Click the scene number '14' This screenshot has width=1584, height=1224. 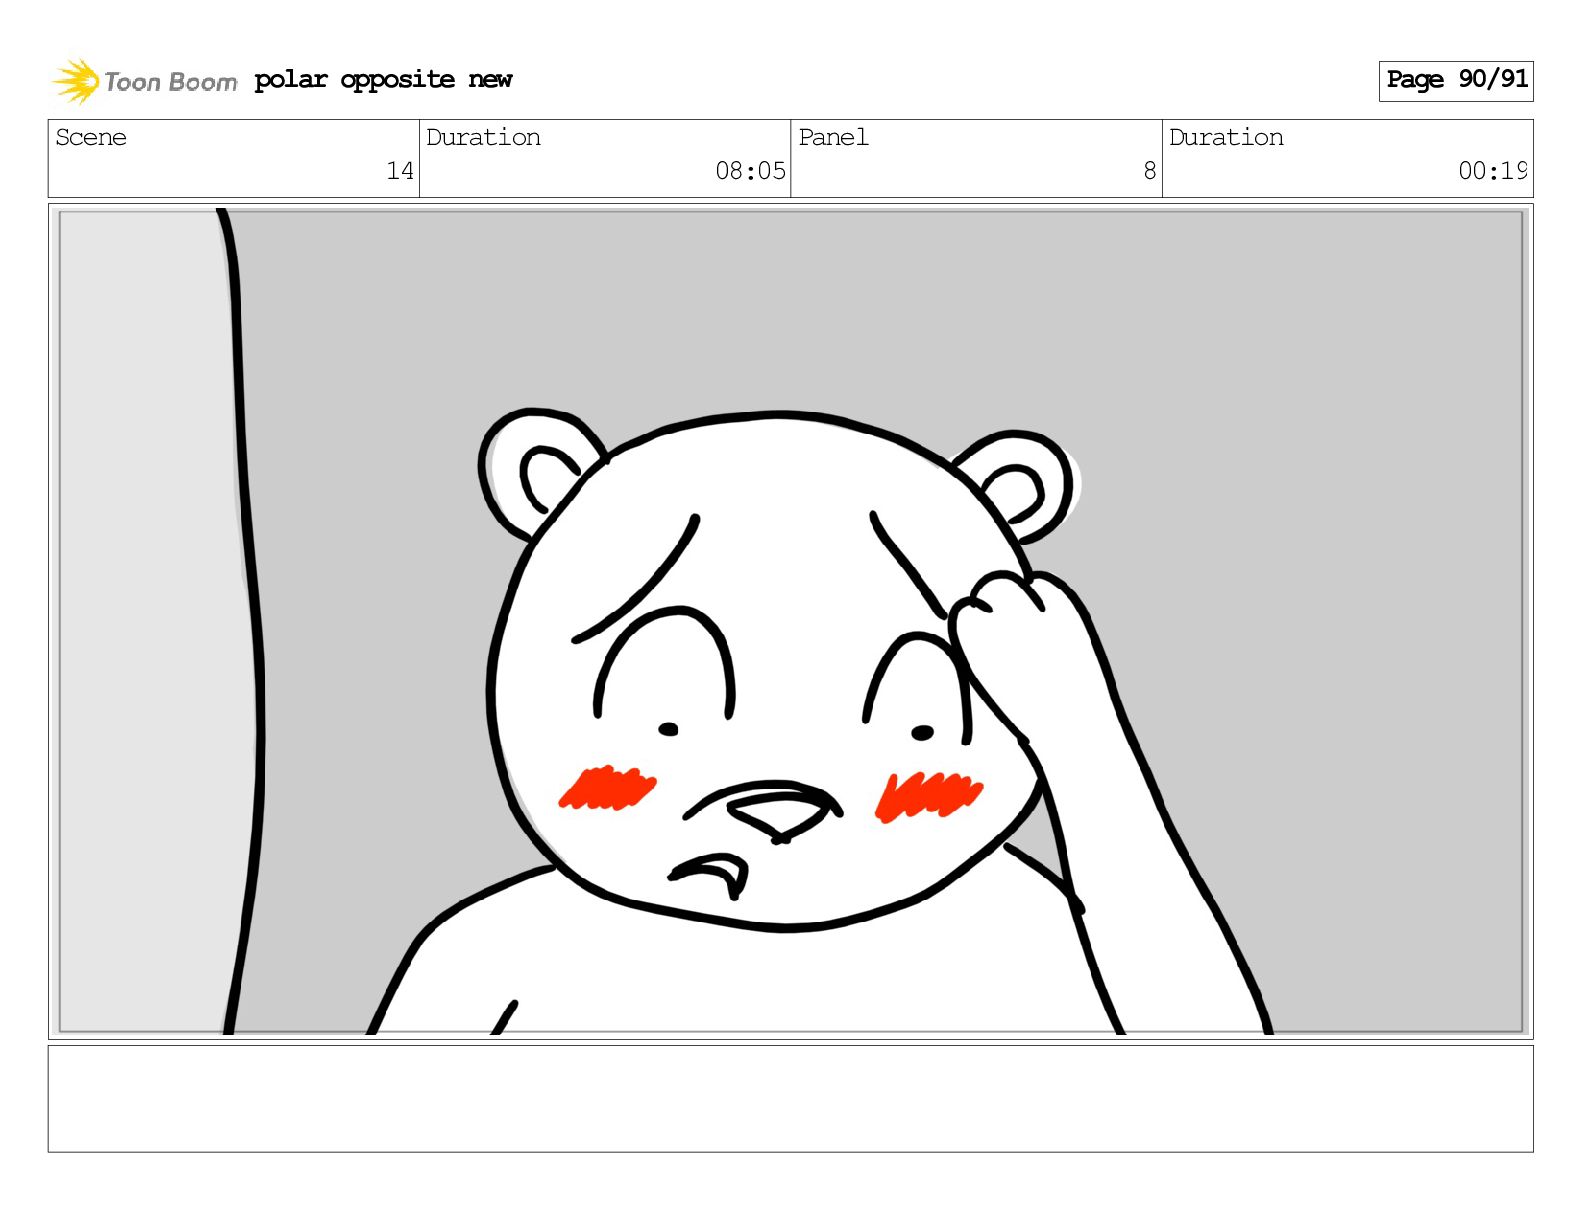[x=400, y=171]
